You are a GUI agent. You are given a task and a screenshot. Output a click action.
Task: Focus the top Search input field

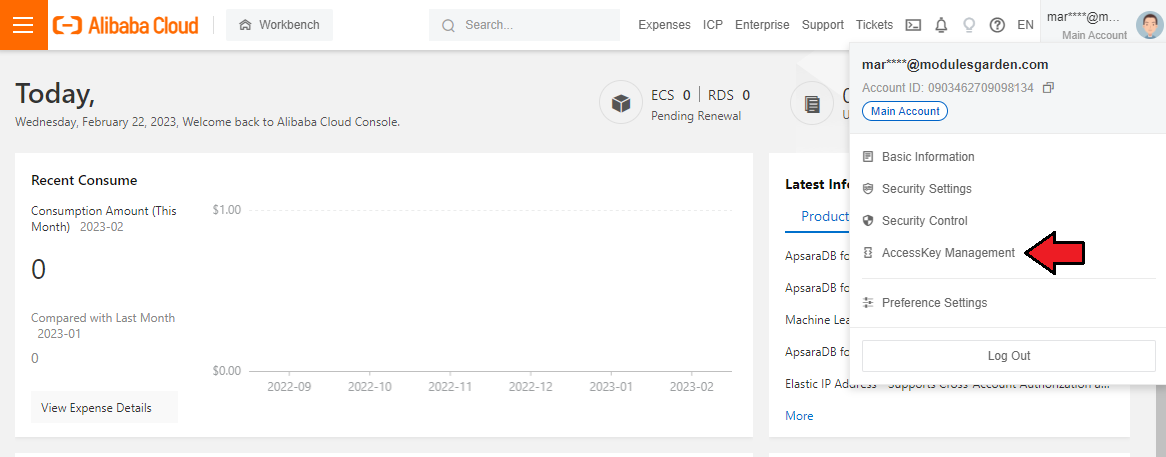pos(524,25)
